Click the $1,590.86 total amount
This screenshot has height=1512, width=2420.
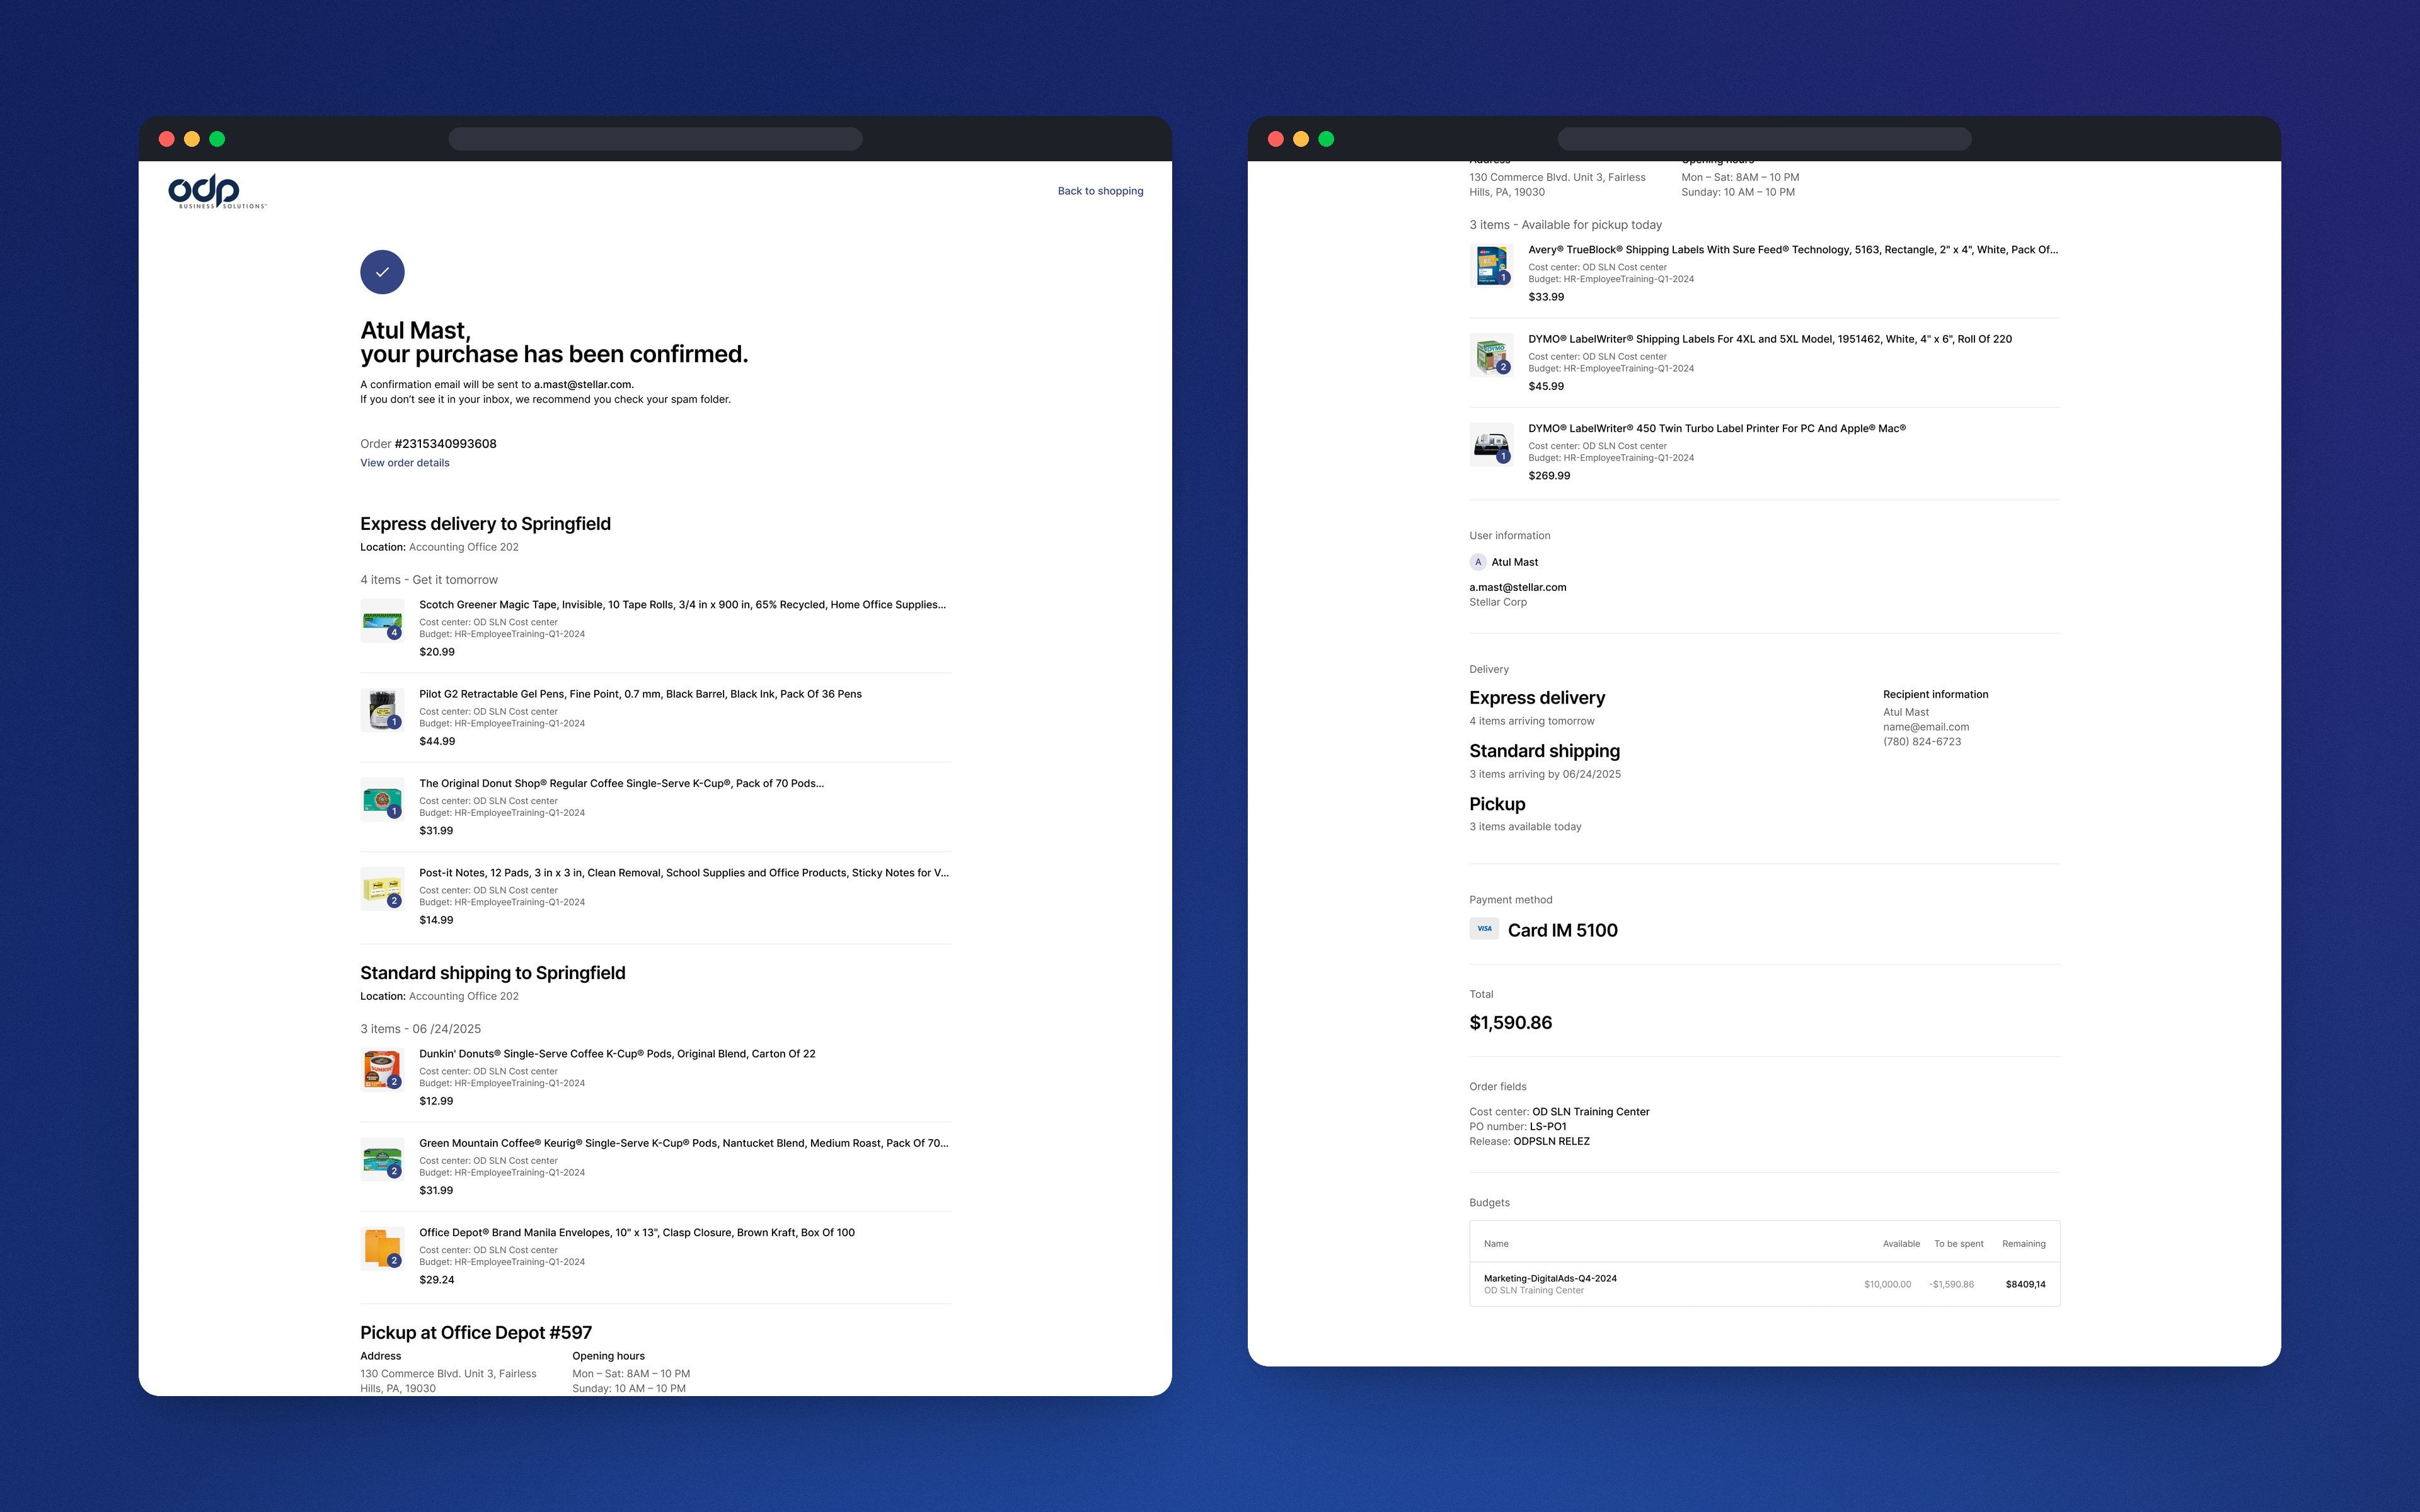(x=1510, y=1023)
